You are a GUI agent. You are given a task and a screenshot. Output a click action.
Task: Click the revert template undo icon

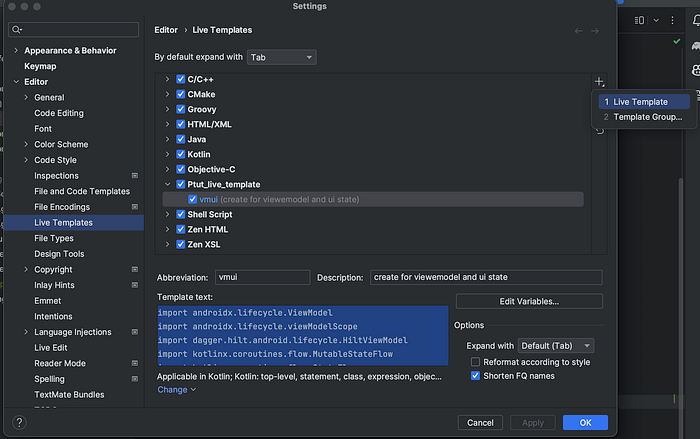(599, 131)
